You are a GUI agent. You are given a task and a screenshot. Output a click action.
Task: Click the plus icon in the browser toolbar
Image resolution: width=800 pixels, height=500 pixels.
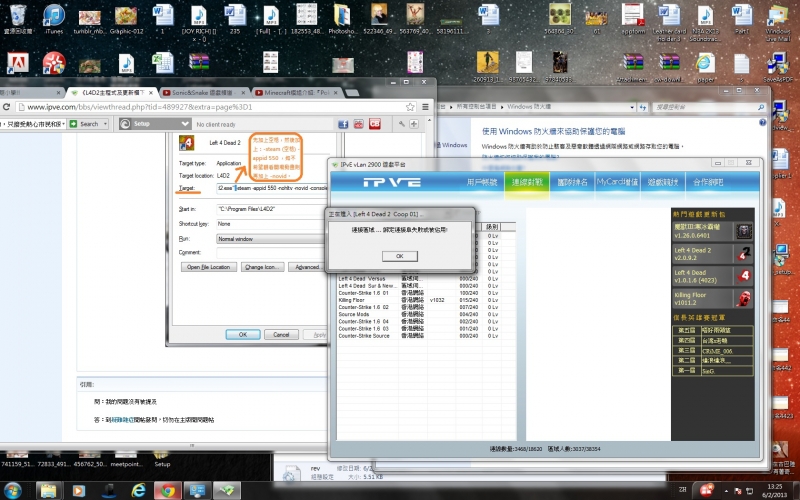click(x=414, y=124)
